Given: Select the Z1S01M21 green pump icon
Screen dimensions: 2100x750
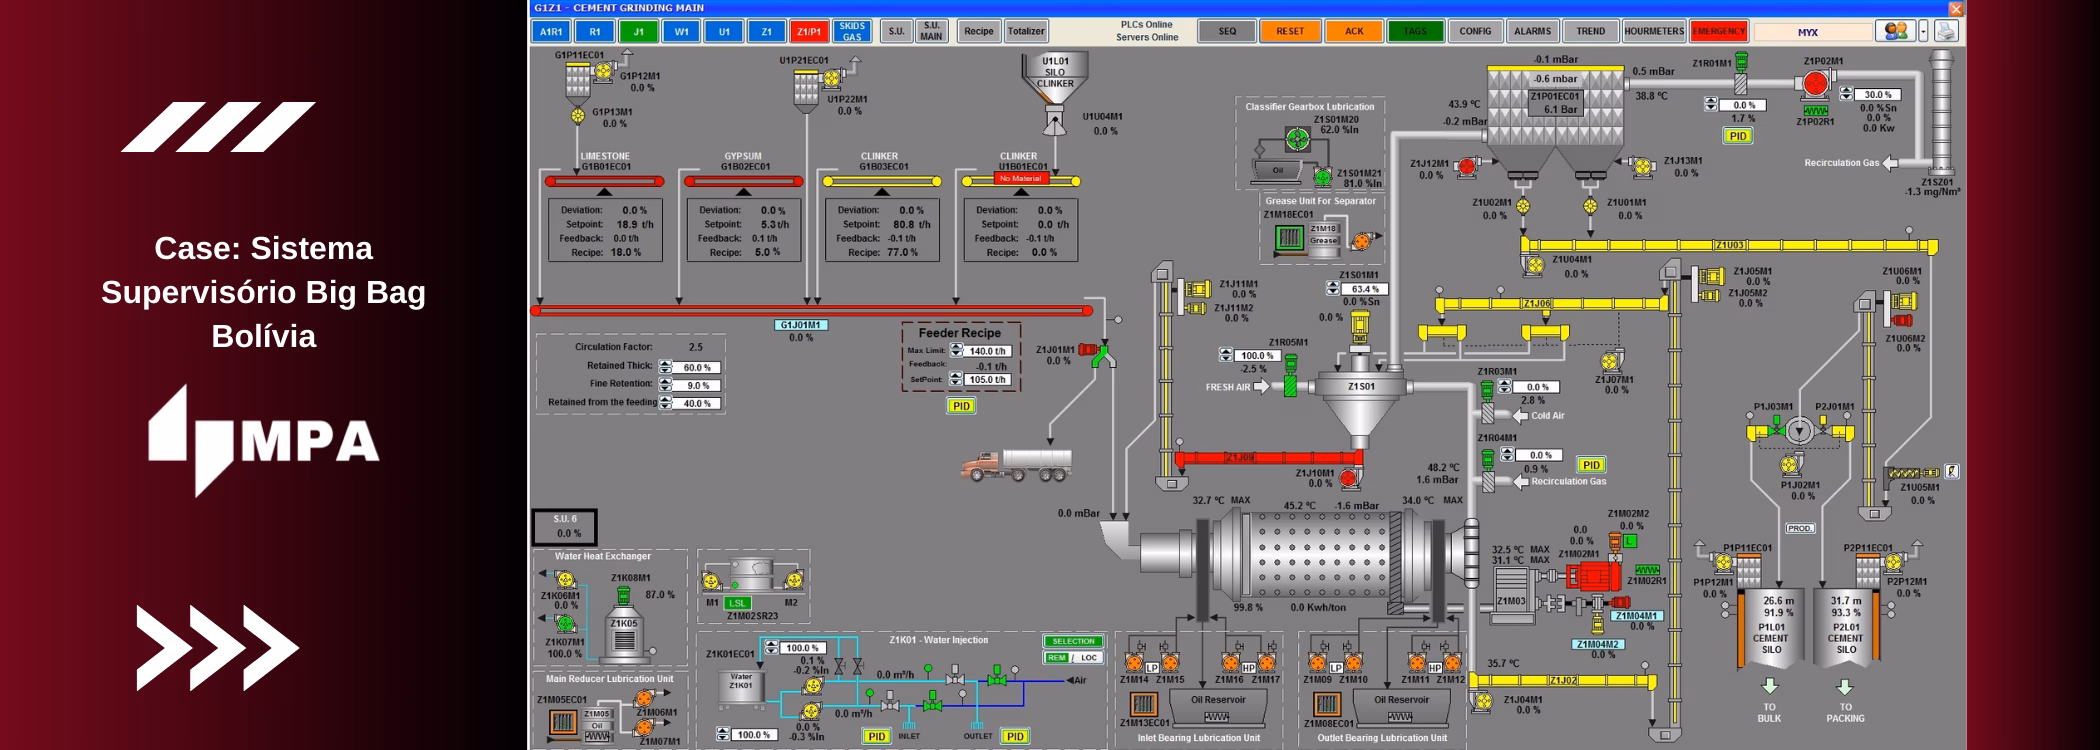Looking at the screenshot, I should click(1322, 177).
